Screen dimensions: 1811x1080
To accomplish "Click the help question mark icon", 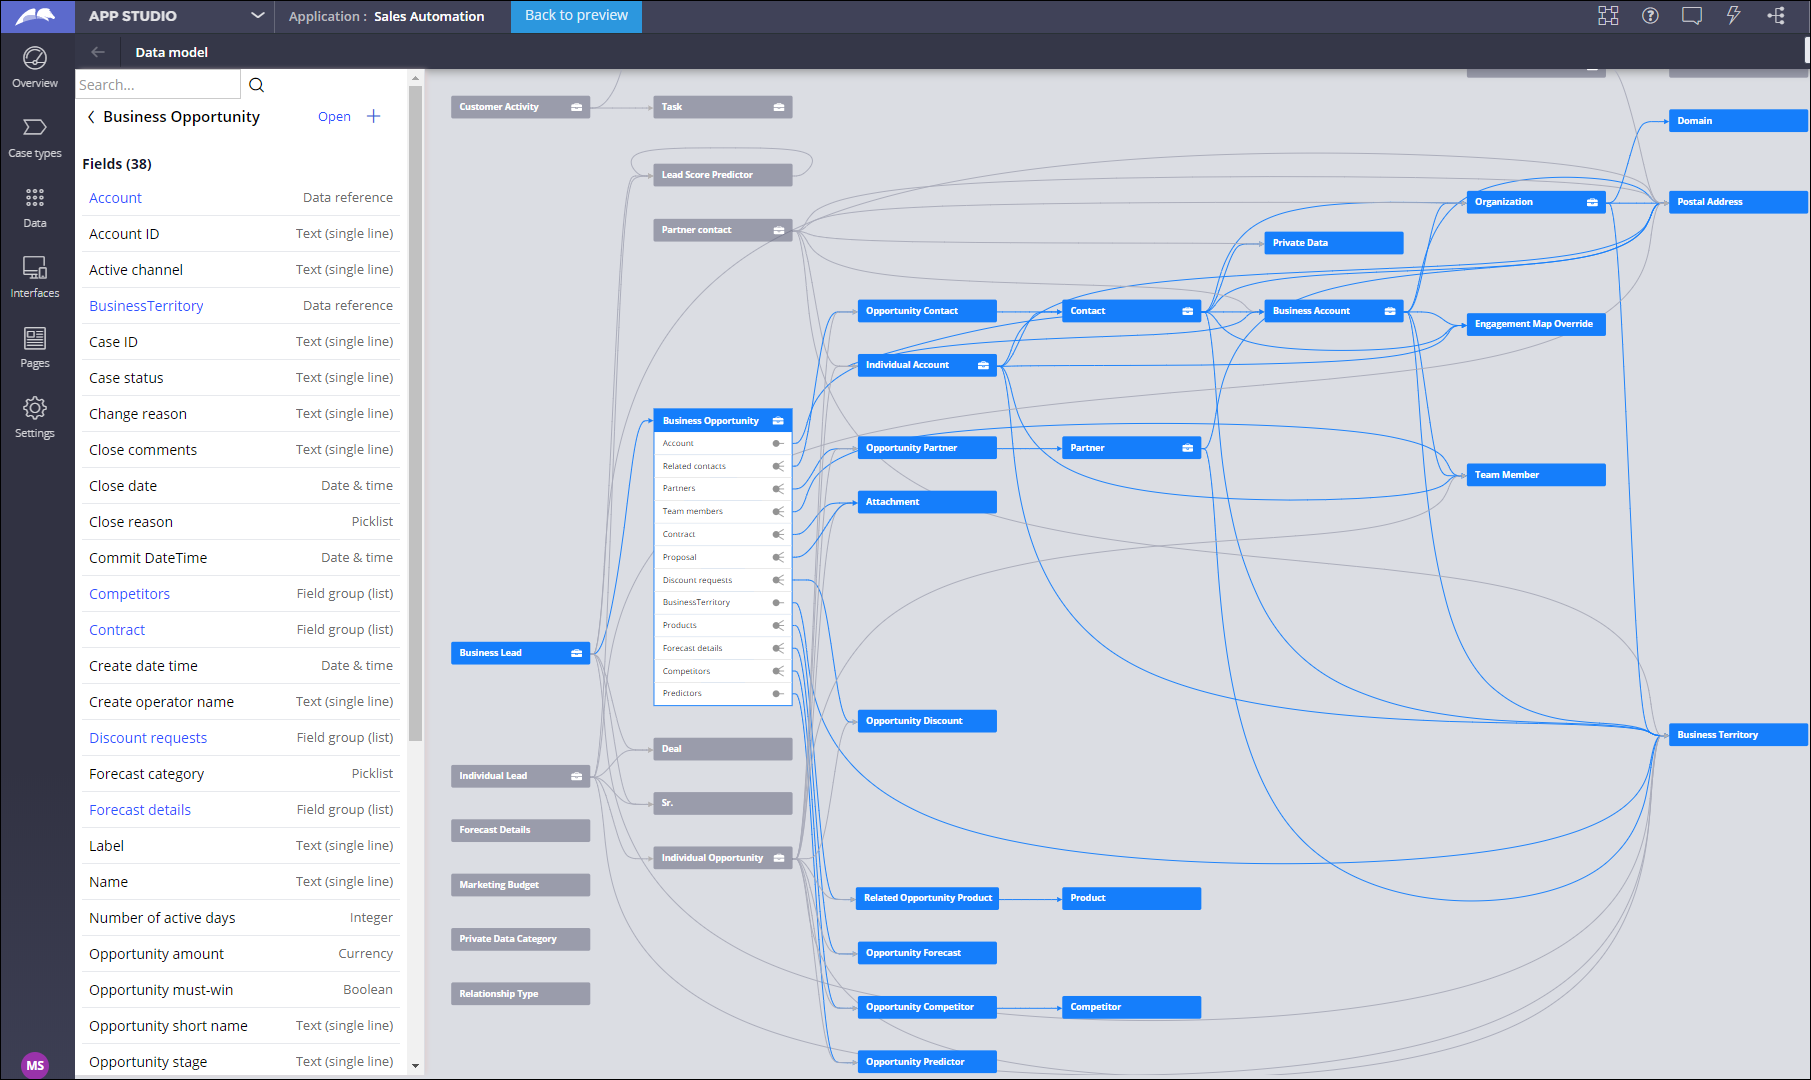I will pos(1650,16).
